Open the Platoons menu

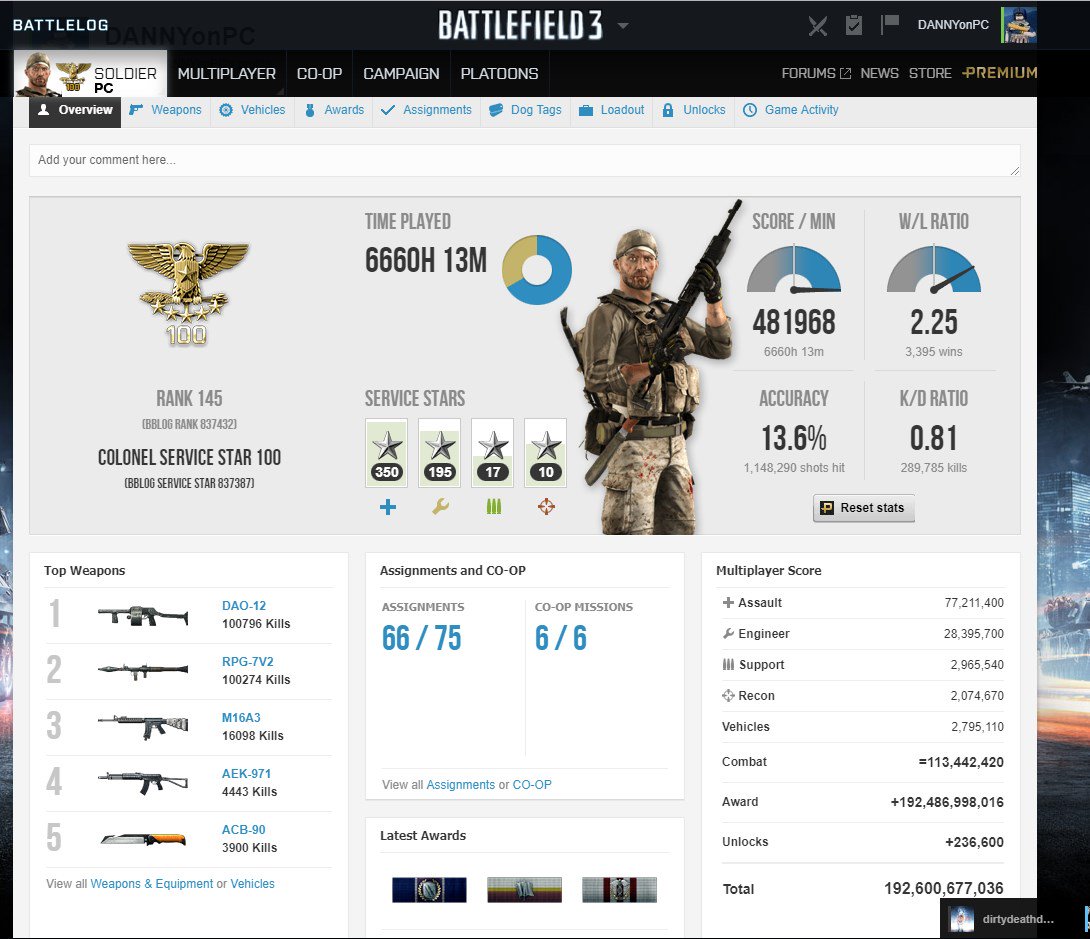coord(499,73)
